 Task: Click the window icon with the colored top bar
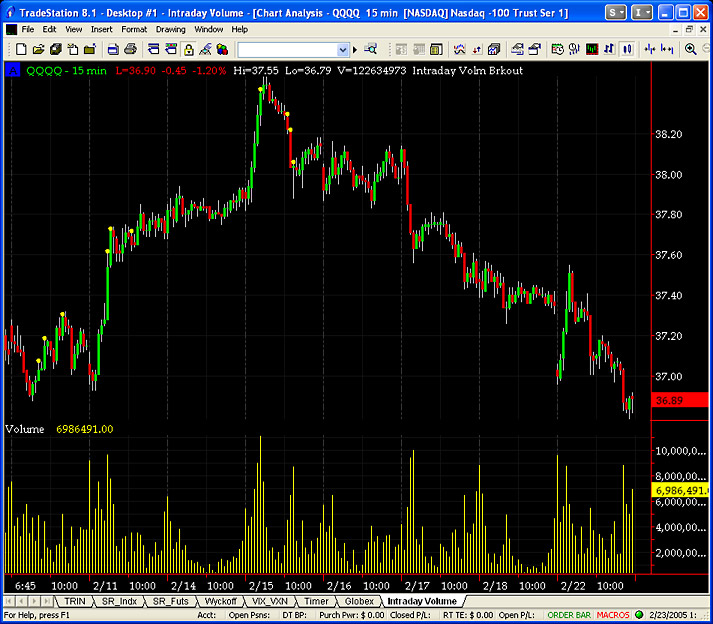click(171, 49)
